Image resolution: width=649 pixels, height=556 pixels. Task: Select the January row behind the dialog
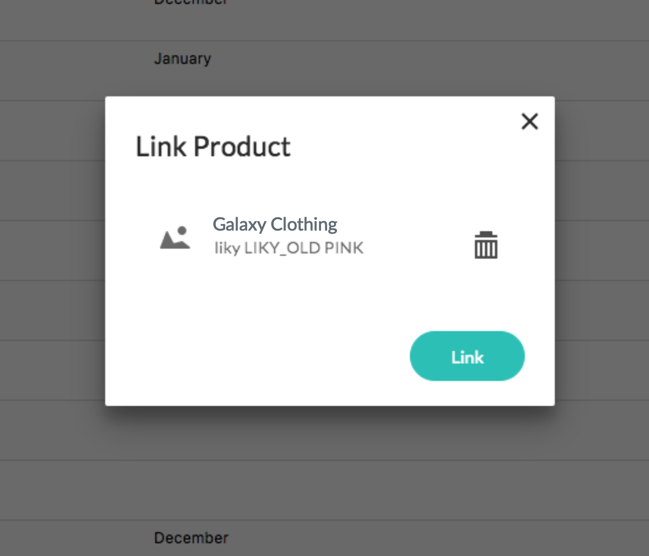click(x=182, y=59)
